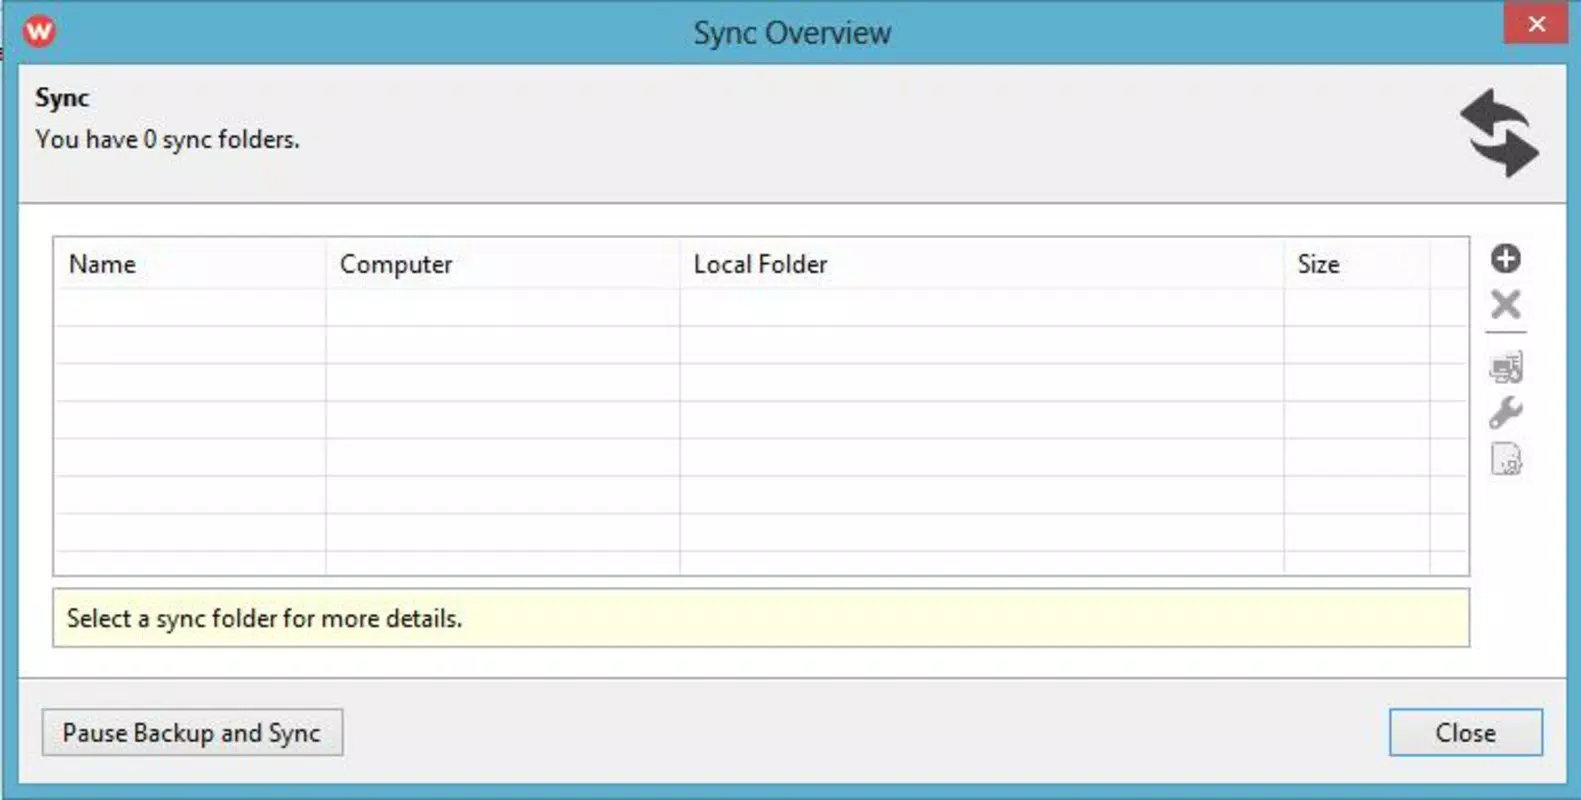Sort by the Size column header

tap(1357, 264)
